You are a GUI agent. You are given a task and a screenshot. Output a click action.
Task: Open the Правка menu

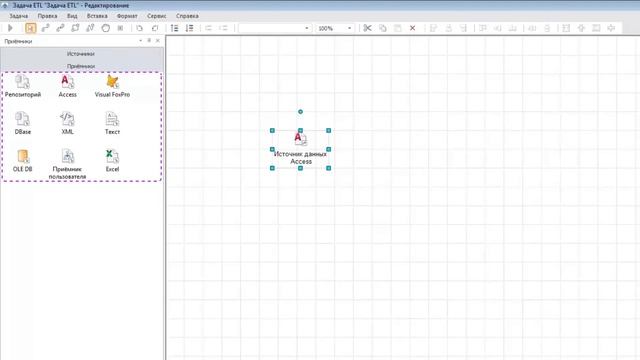(x=47, y=16)
